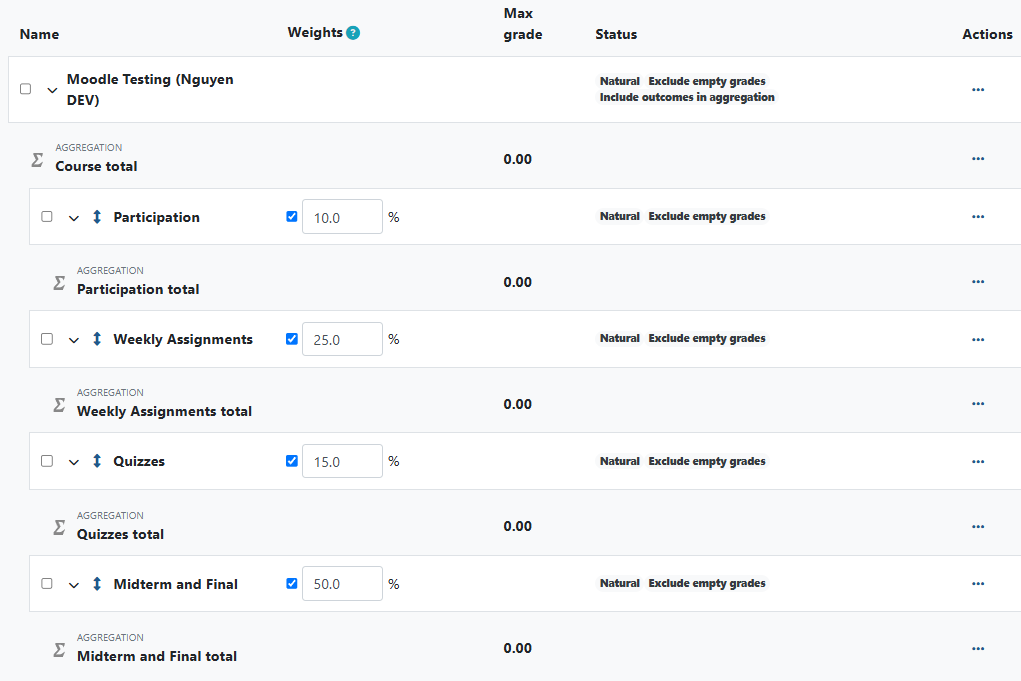The height and width of the screenshot is (681, 1021).
Task: Expand the Midterm and Final category
Action: (72, 583)
